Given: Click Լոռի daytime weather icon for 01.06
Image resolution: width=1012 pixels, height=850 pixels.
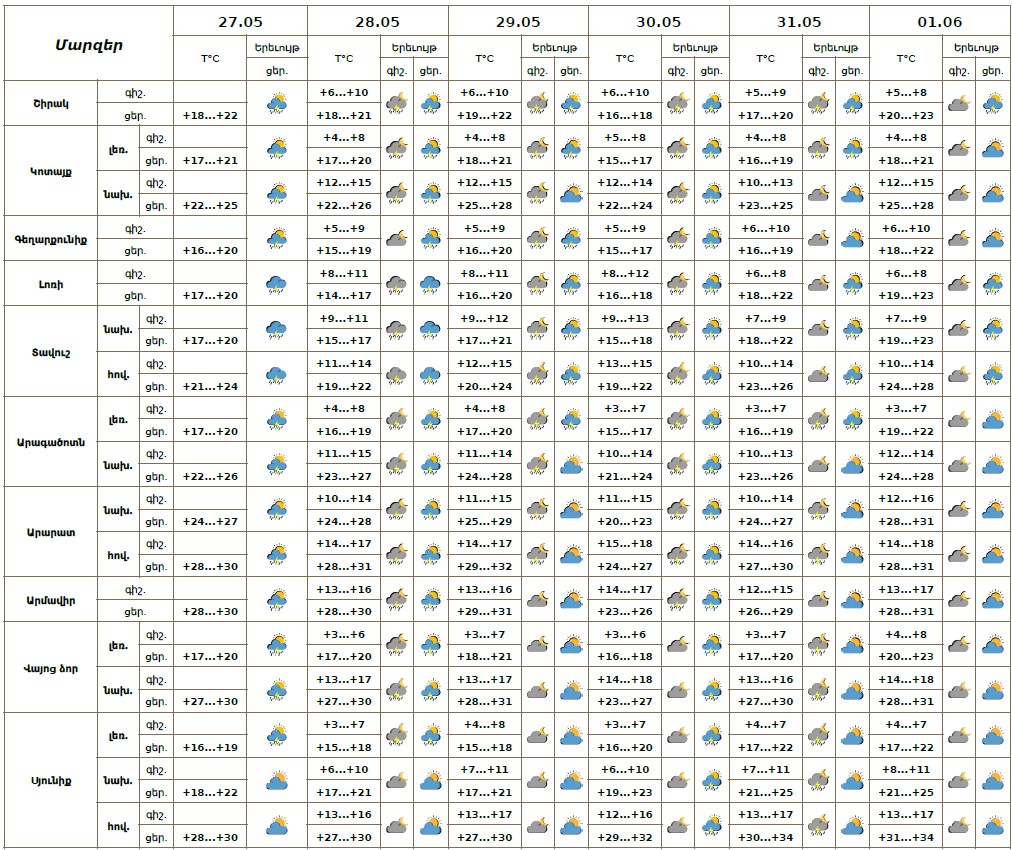Looking at the screenshot, I should 993,284.
